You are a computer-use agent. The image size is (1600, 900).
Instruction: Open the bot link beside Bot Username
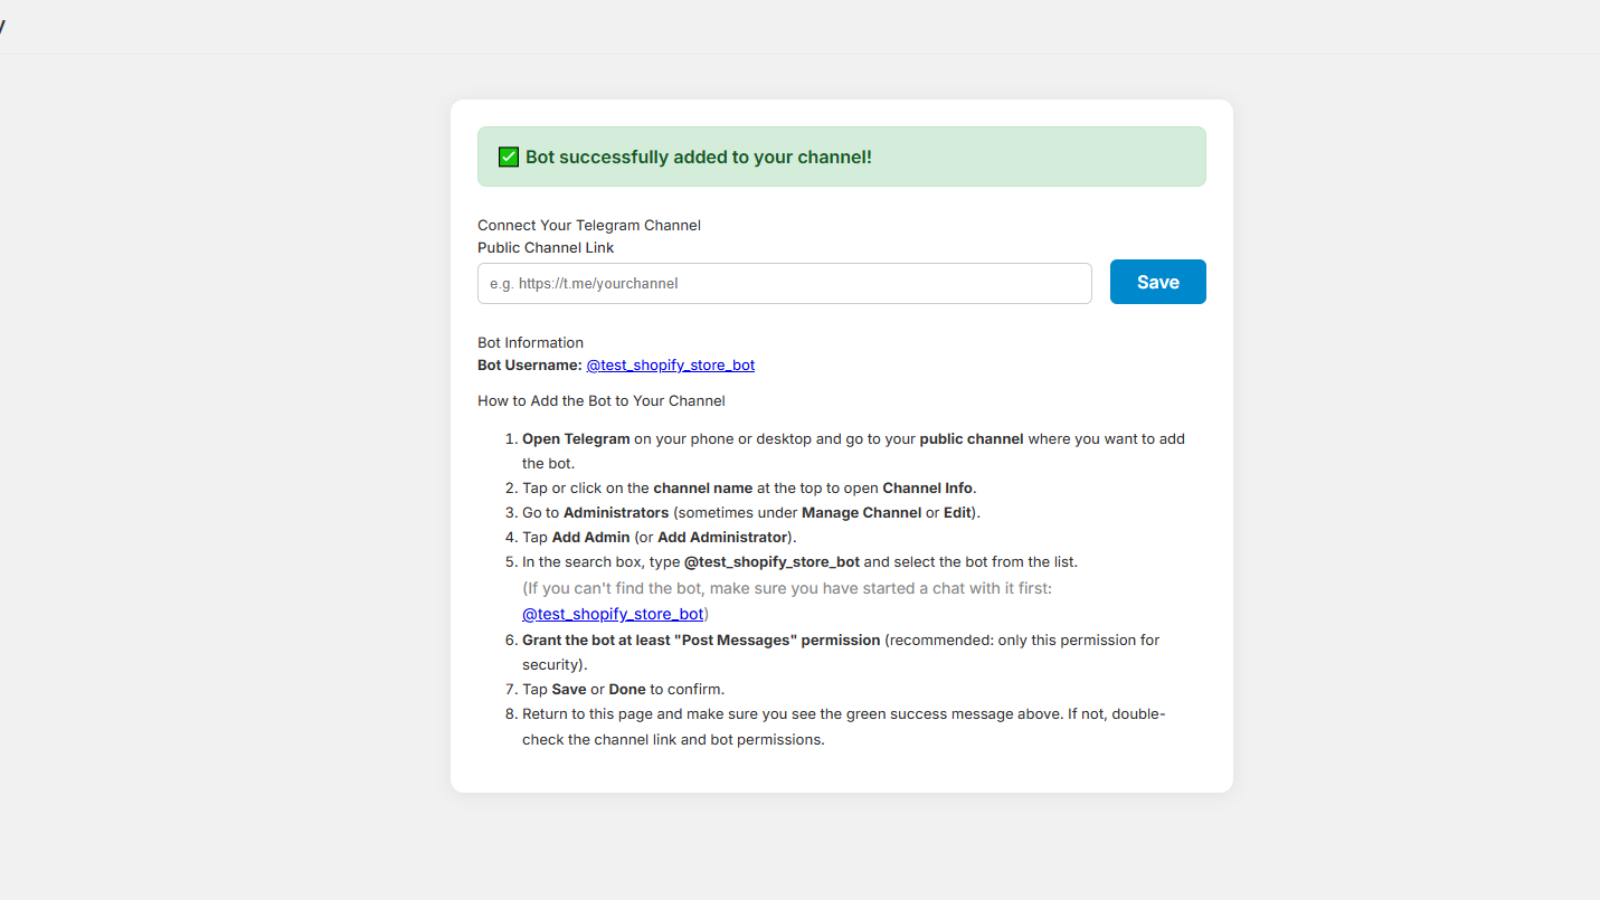670,365
